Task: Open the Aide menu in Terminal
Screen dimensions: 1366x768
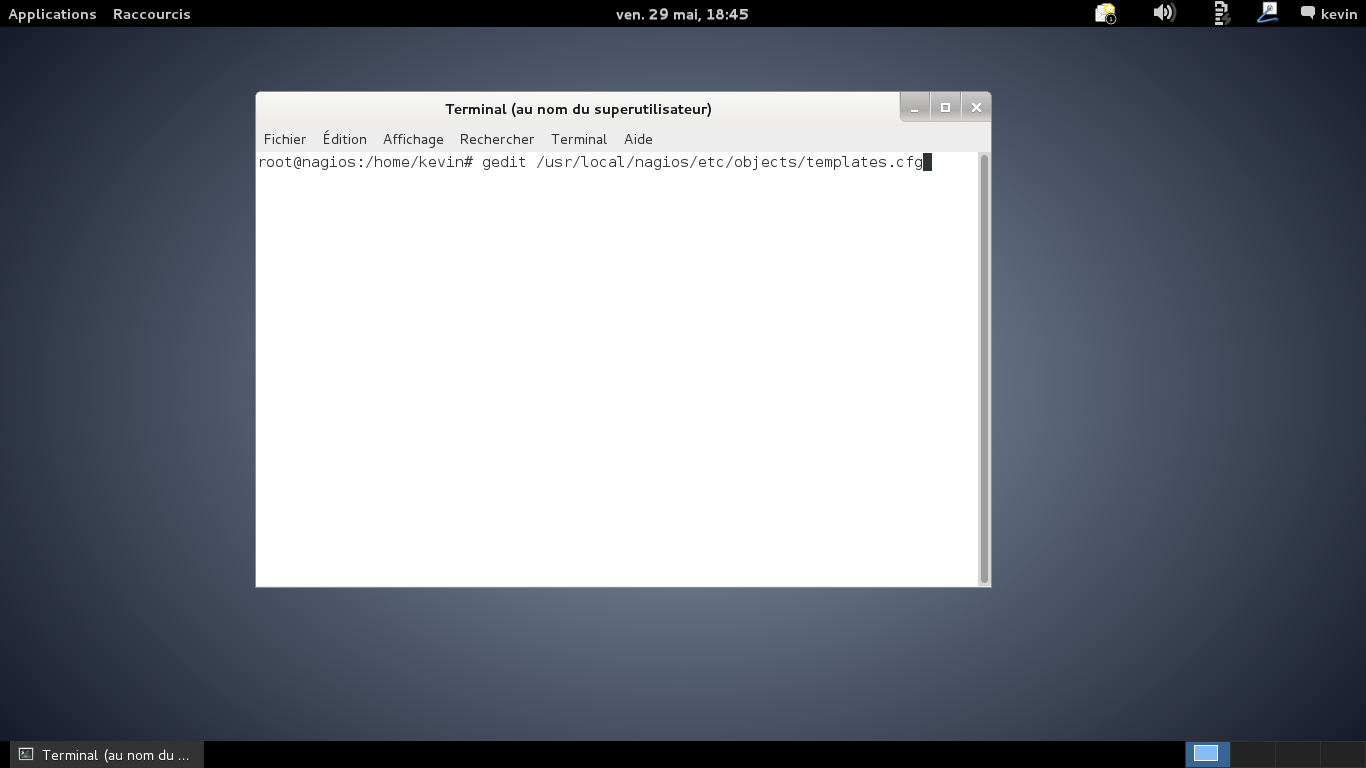Action: tap(638, 139)
